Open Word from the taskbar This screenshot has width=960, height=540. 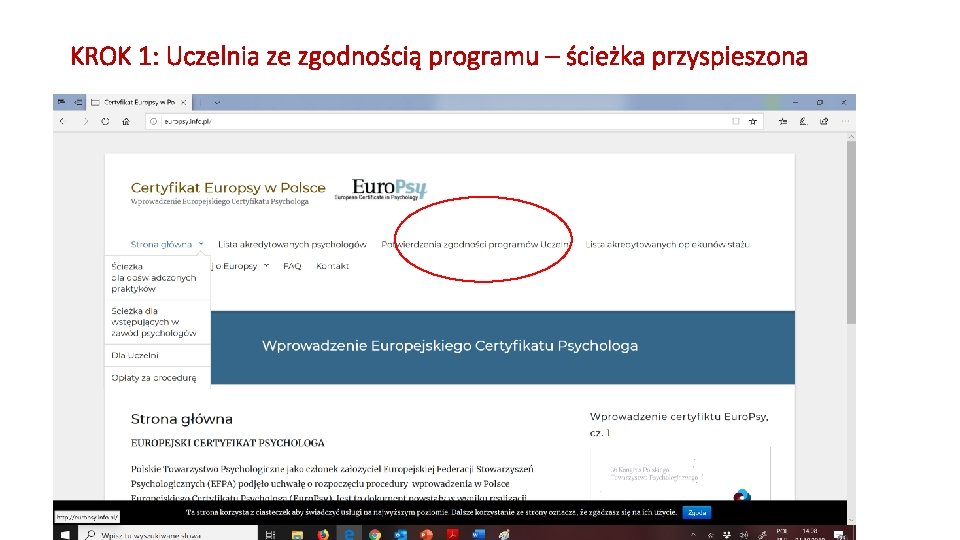[478, 534]
